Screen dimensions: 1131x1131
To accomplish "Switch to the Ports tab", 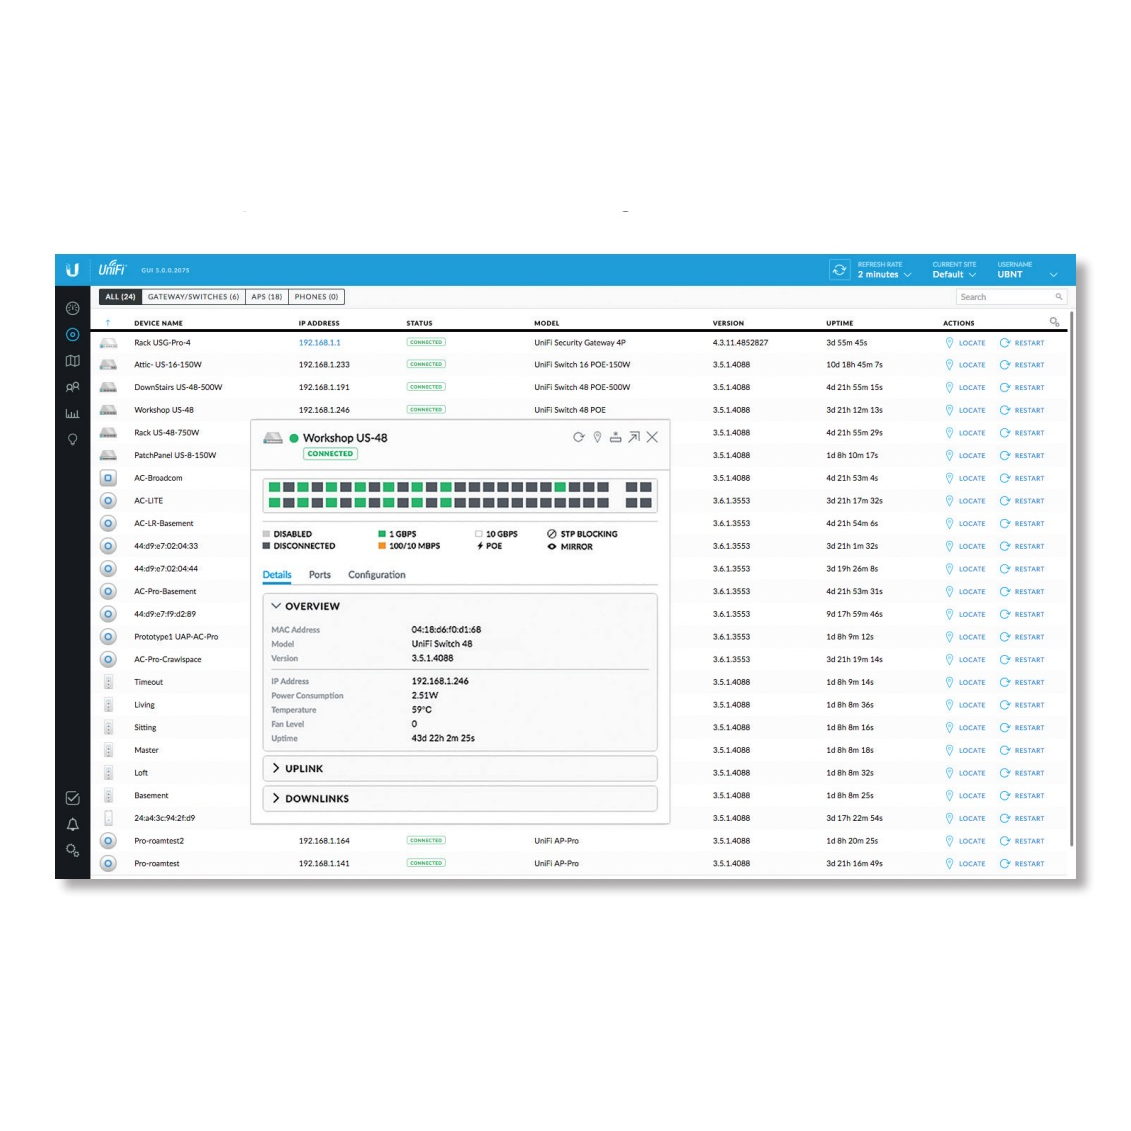I will pyautogui.click(x=320, y=575).
